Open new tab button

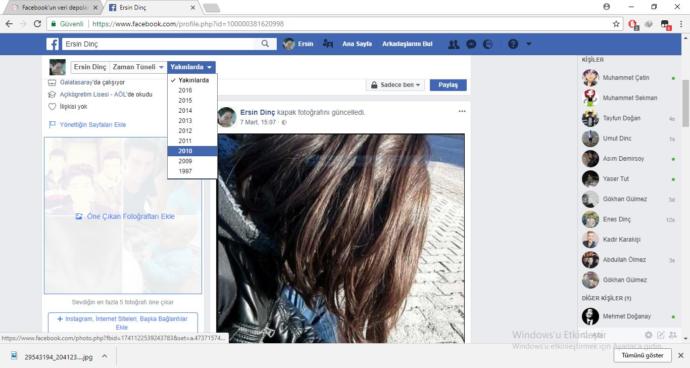tap(211, 7)
